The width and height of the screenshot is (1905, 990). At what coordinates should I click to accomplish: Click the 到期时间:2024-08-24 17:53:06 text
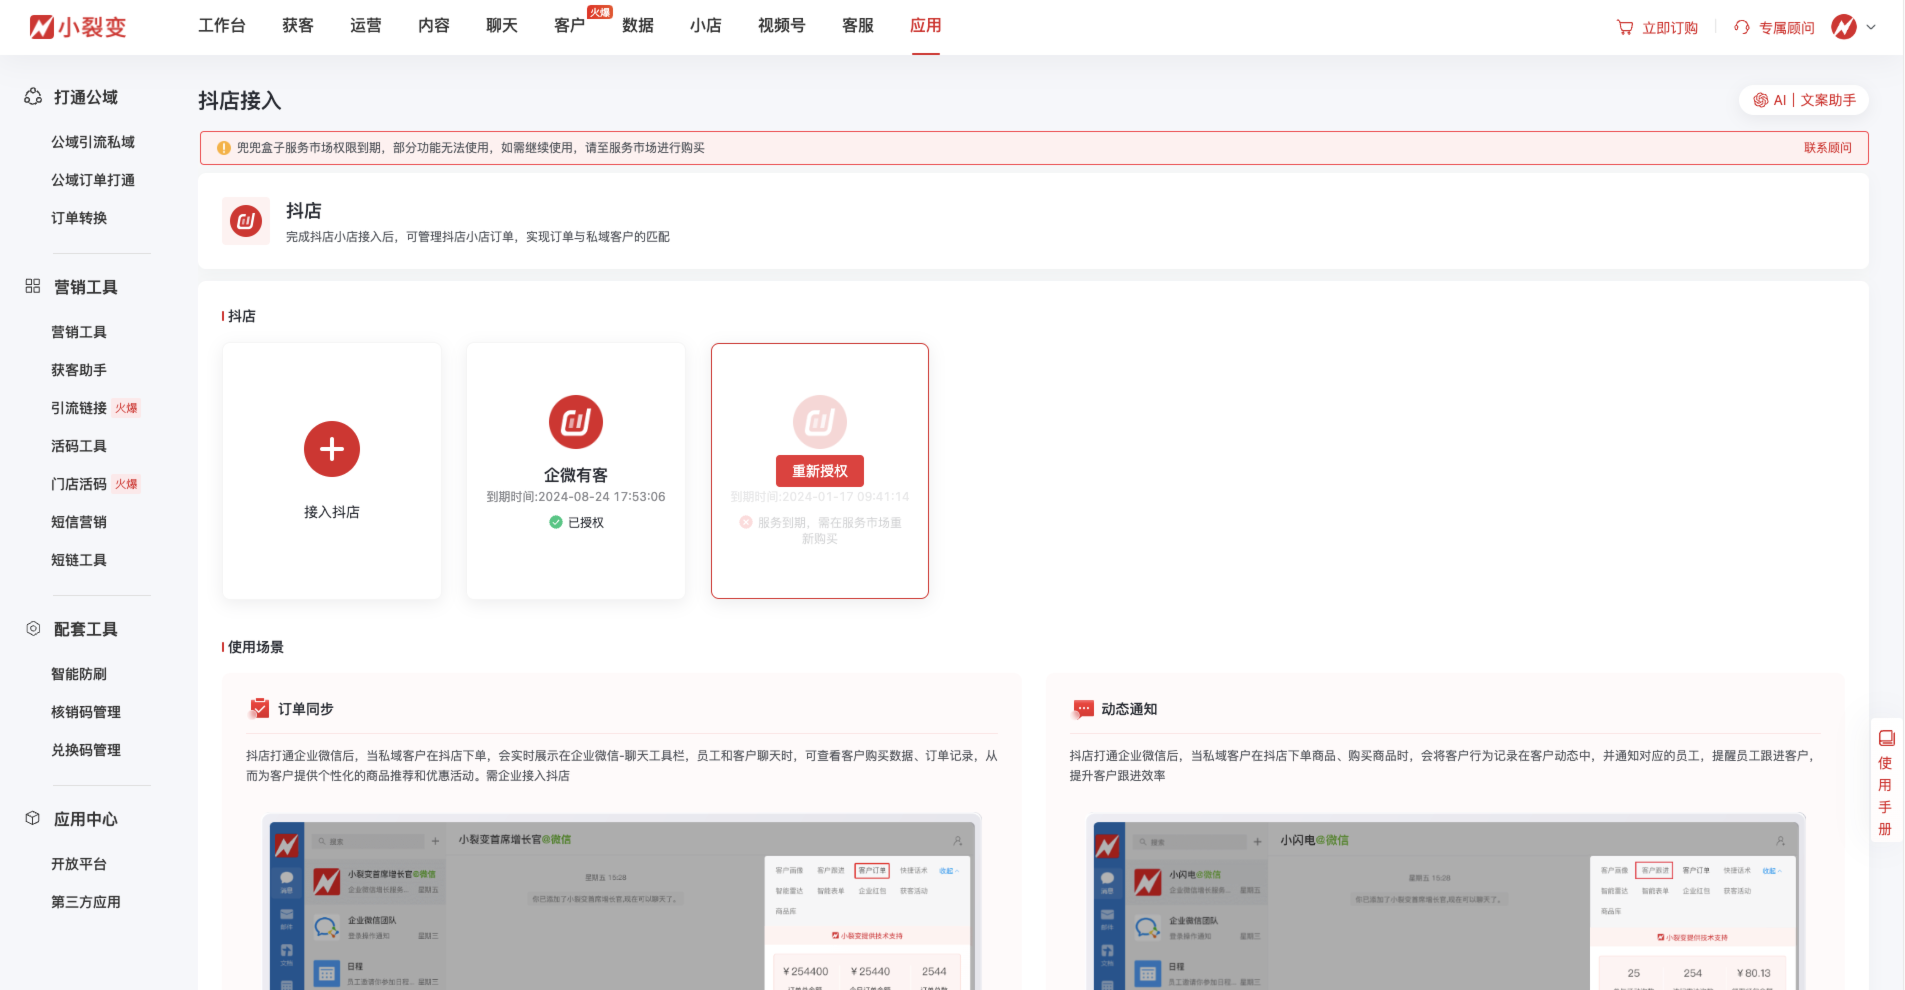click(x=576, y=497)
